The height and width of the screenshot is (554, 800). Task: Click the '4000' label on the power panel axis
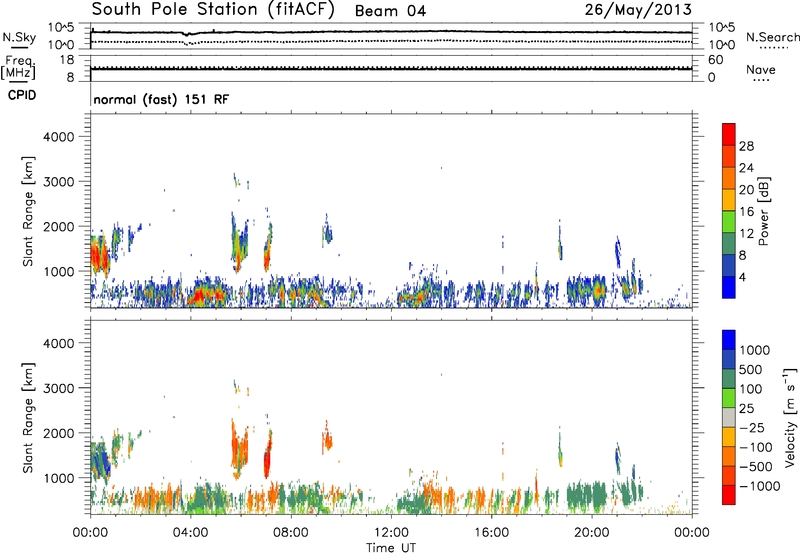coord(59,137)
